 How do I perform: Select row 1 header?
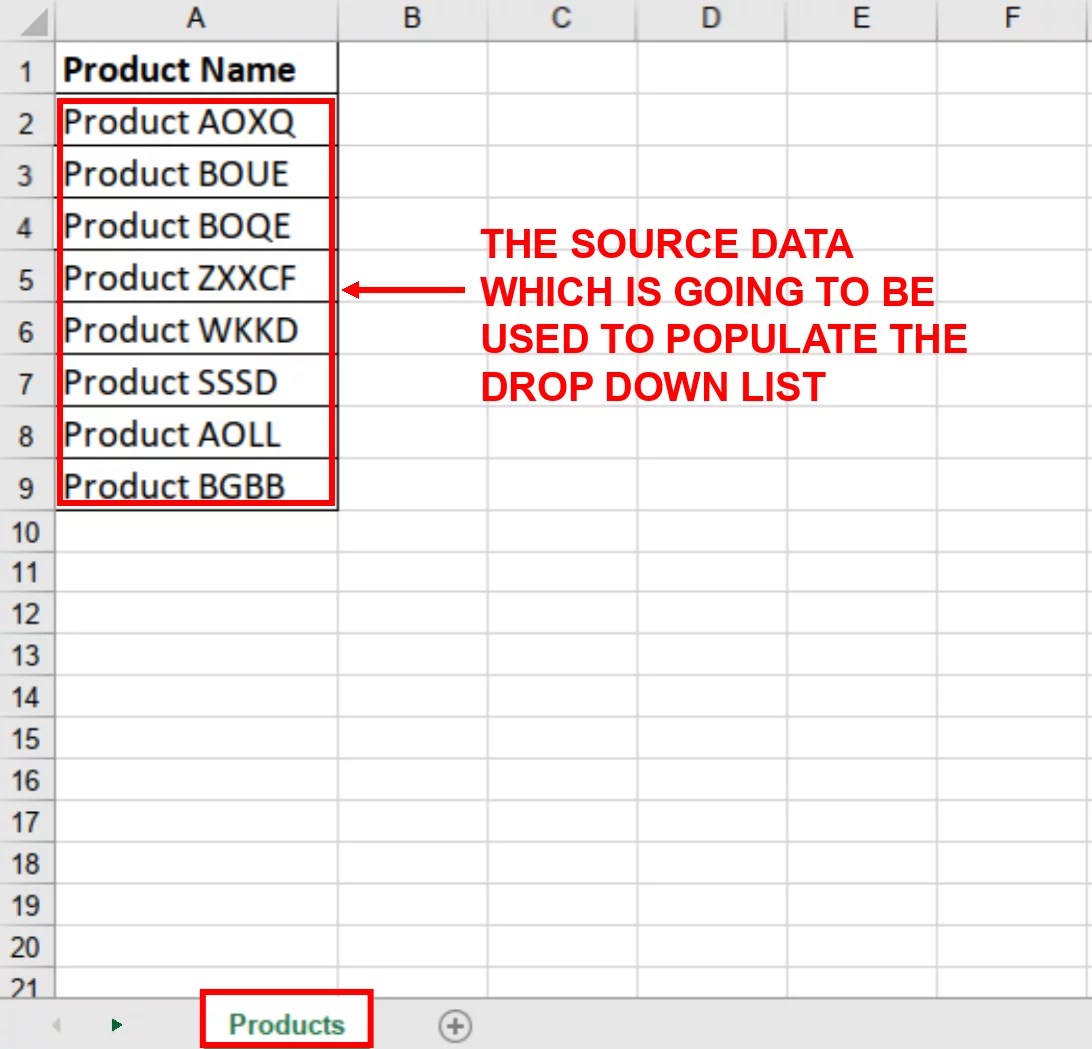(26, 69)
